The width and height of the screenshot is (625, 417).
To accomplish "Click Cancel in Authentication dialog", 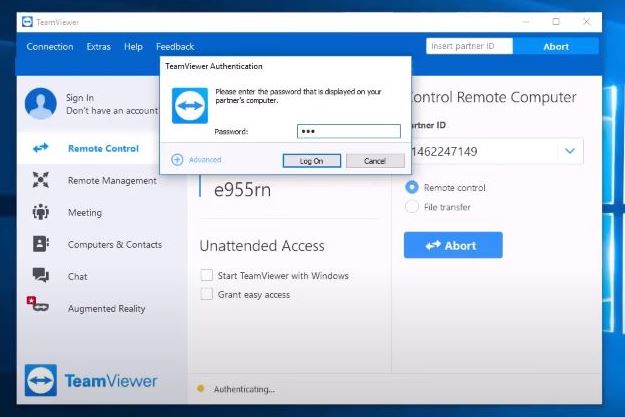I will click(x=375, y=161).
